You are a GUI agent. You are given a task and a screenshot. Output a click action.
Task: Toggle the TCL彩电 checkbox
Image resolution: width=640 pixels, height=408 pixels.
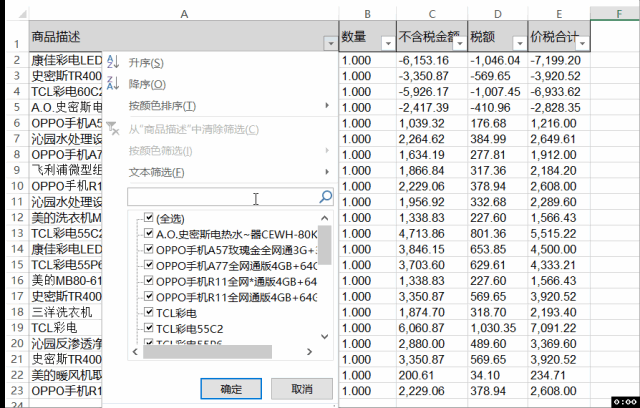pyautogui.click(x=149, y=312)
